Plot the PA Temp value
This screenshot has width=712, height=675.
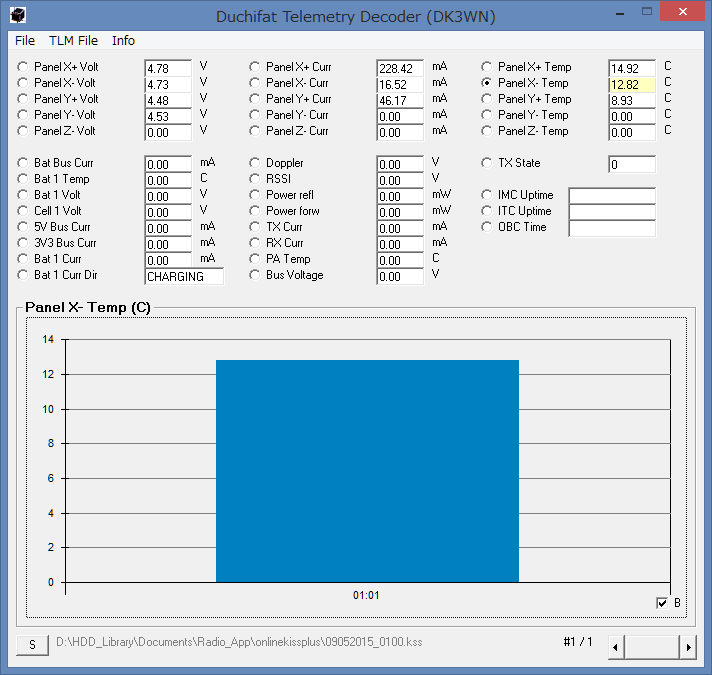(254, 259)
